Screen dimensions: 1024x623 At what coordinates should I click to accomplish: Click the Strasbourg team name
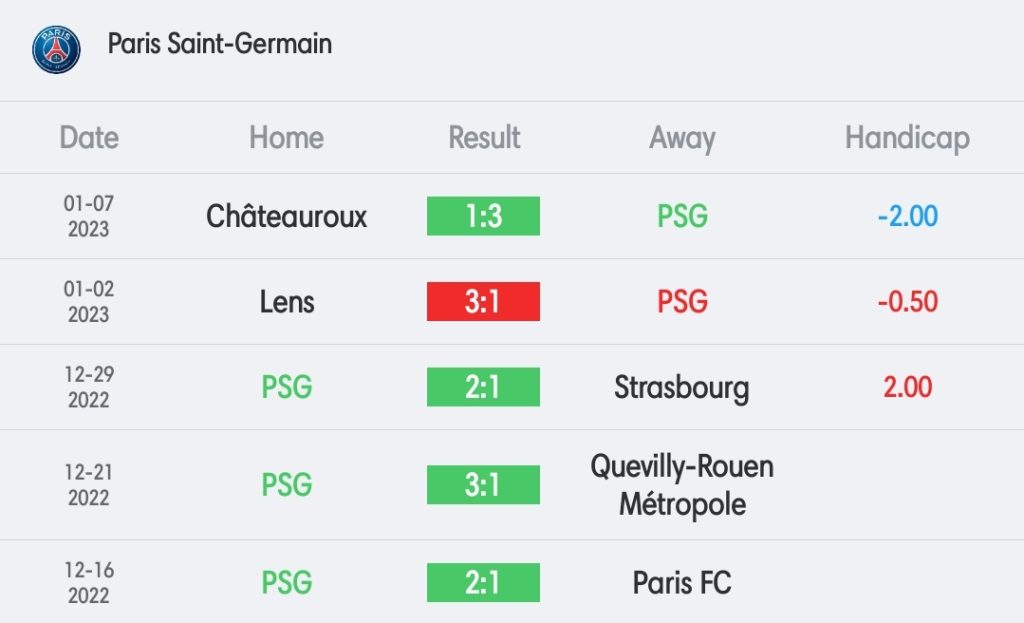tap(682, 388)
